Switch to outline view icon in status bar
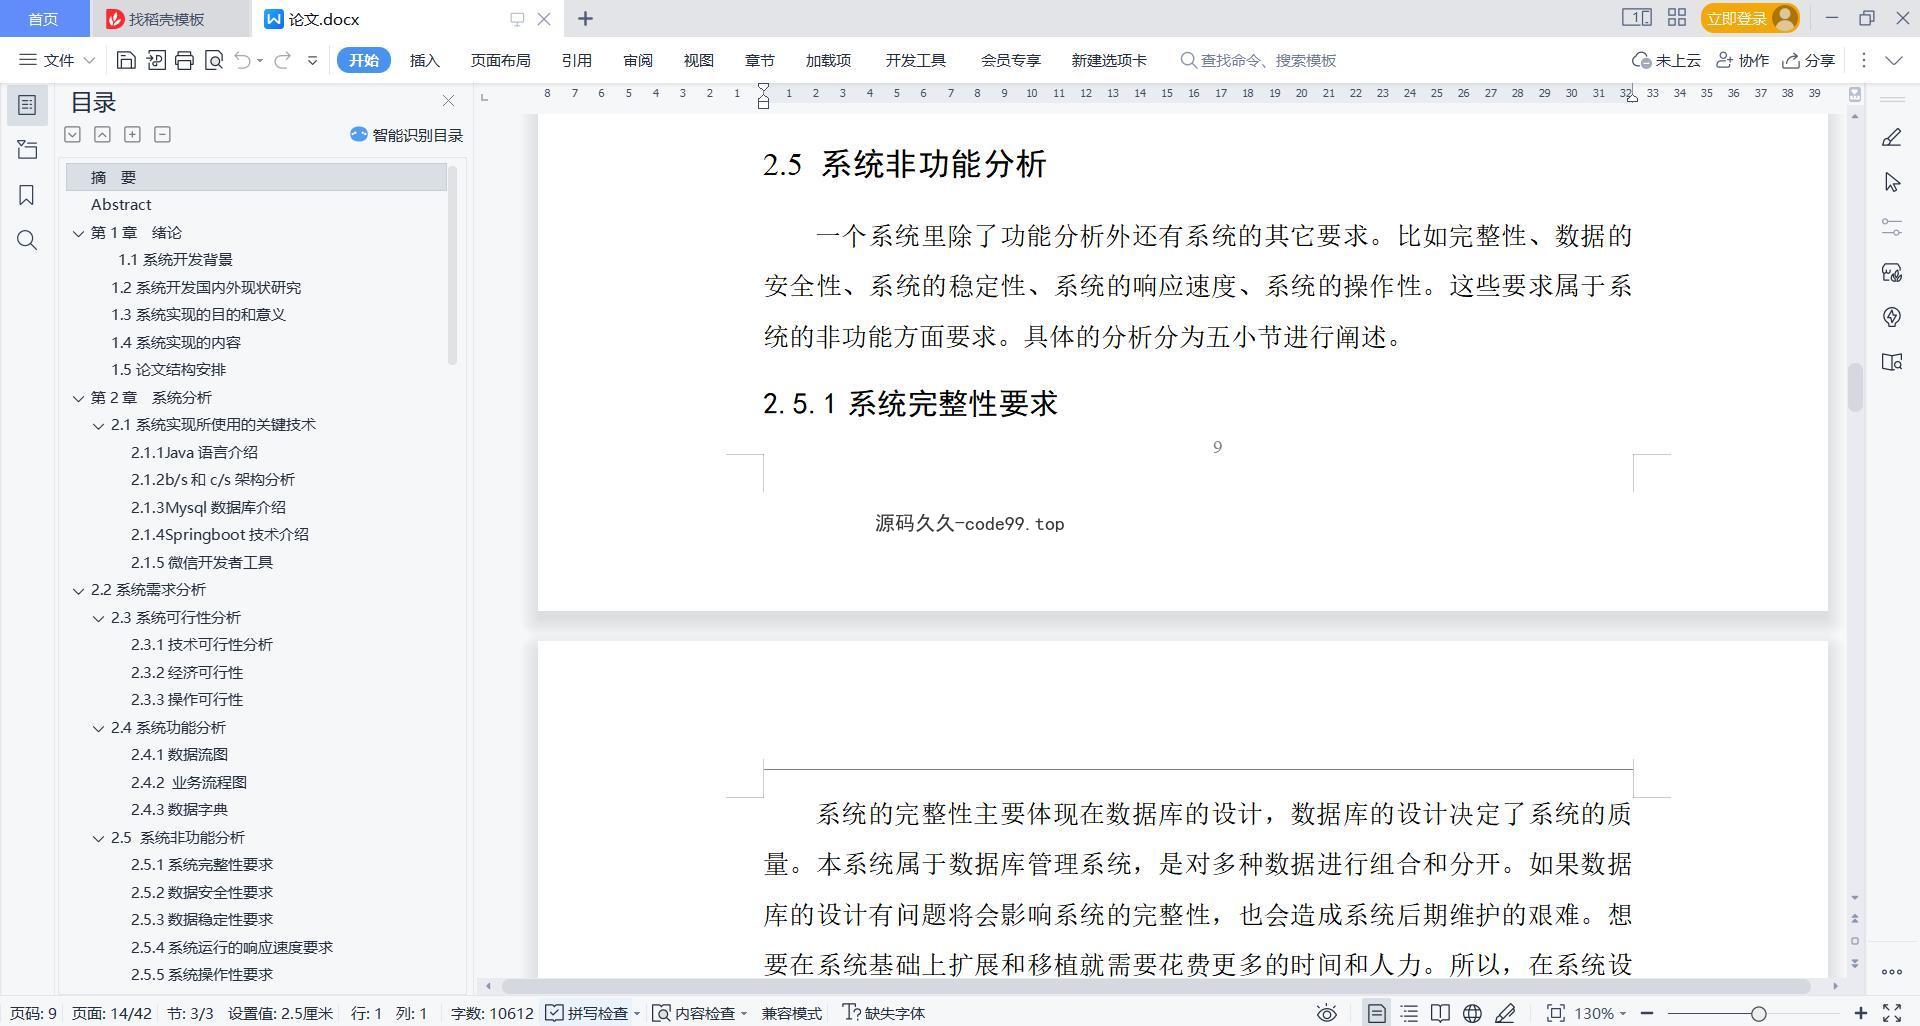 point(1409,1013)
